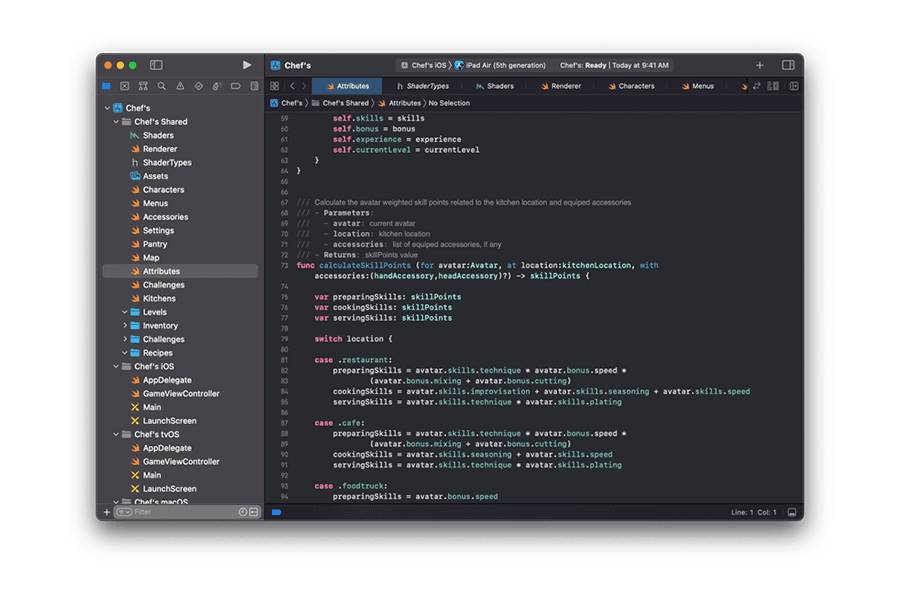
Task: Toggle the debug area at bottom right
Action: [x=792, y=512]
